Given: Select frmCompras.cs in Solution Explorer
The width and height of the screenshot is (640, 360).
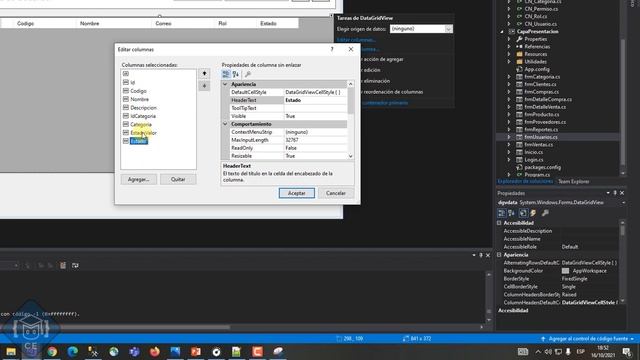Looking at the screenshot, I should tap(542, 92).
